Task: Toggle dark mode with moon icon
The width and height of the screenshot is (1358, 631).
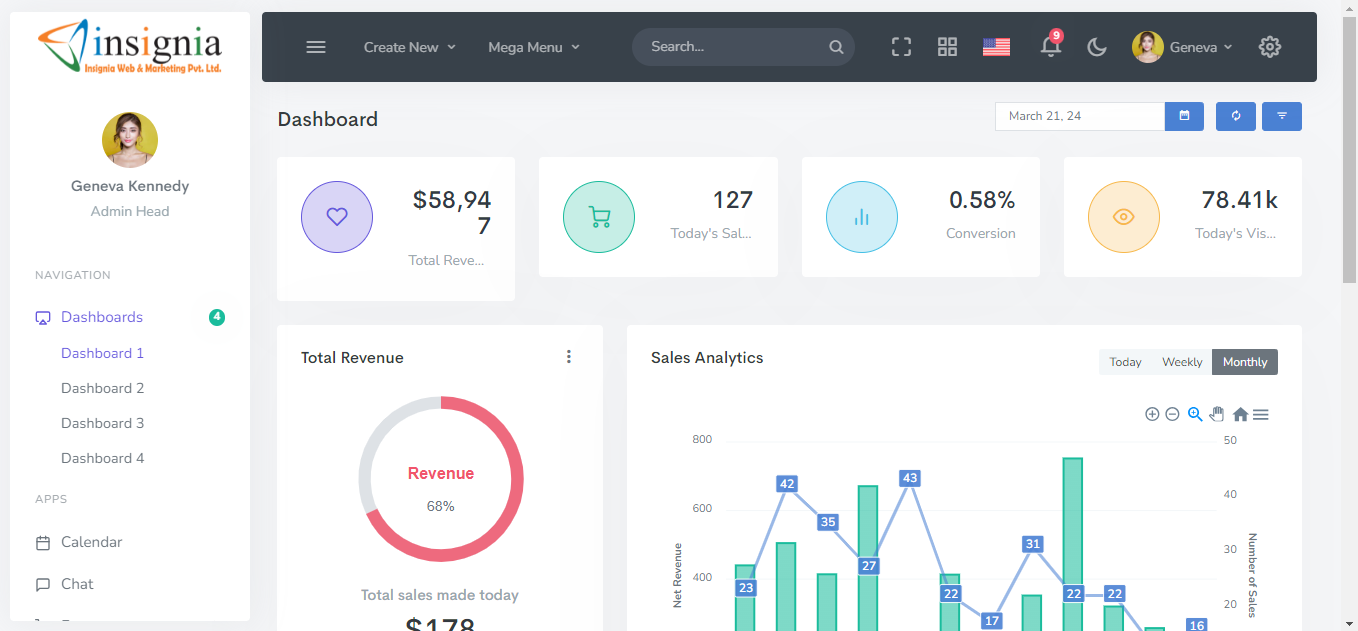Action: (x=1097, y=47)
